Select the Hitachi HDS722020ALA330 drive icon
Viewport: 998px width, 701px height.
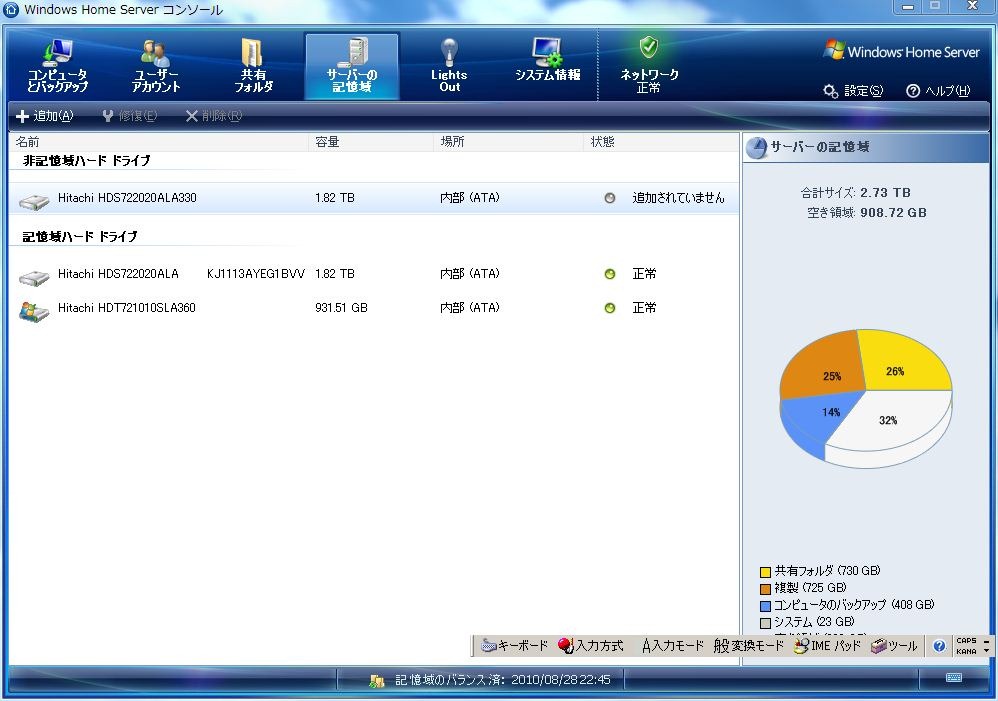34,201
